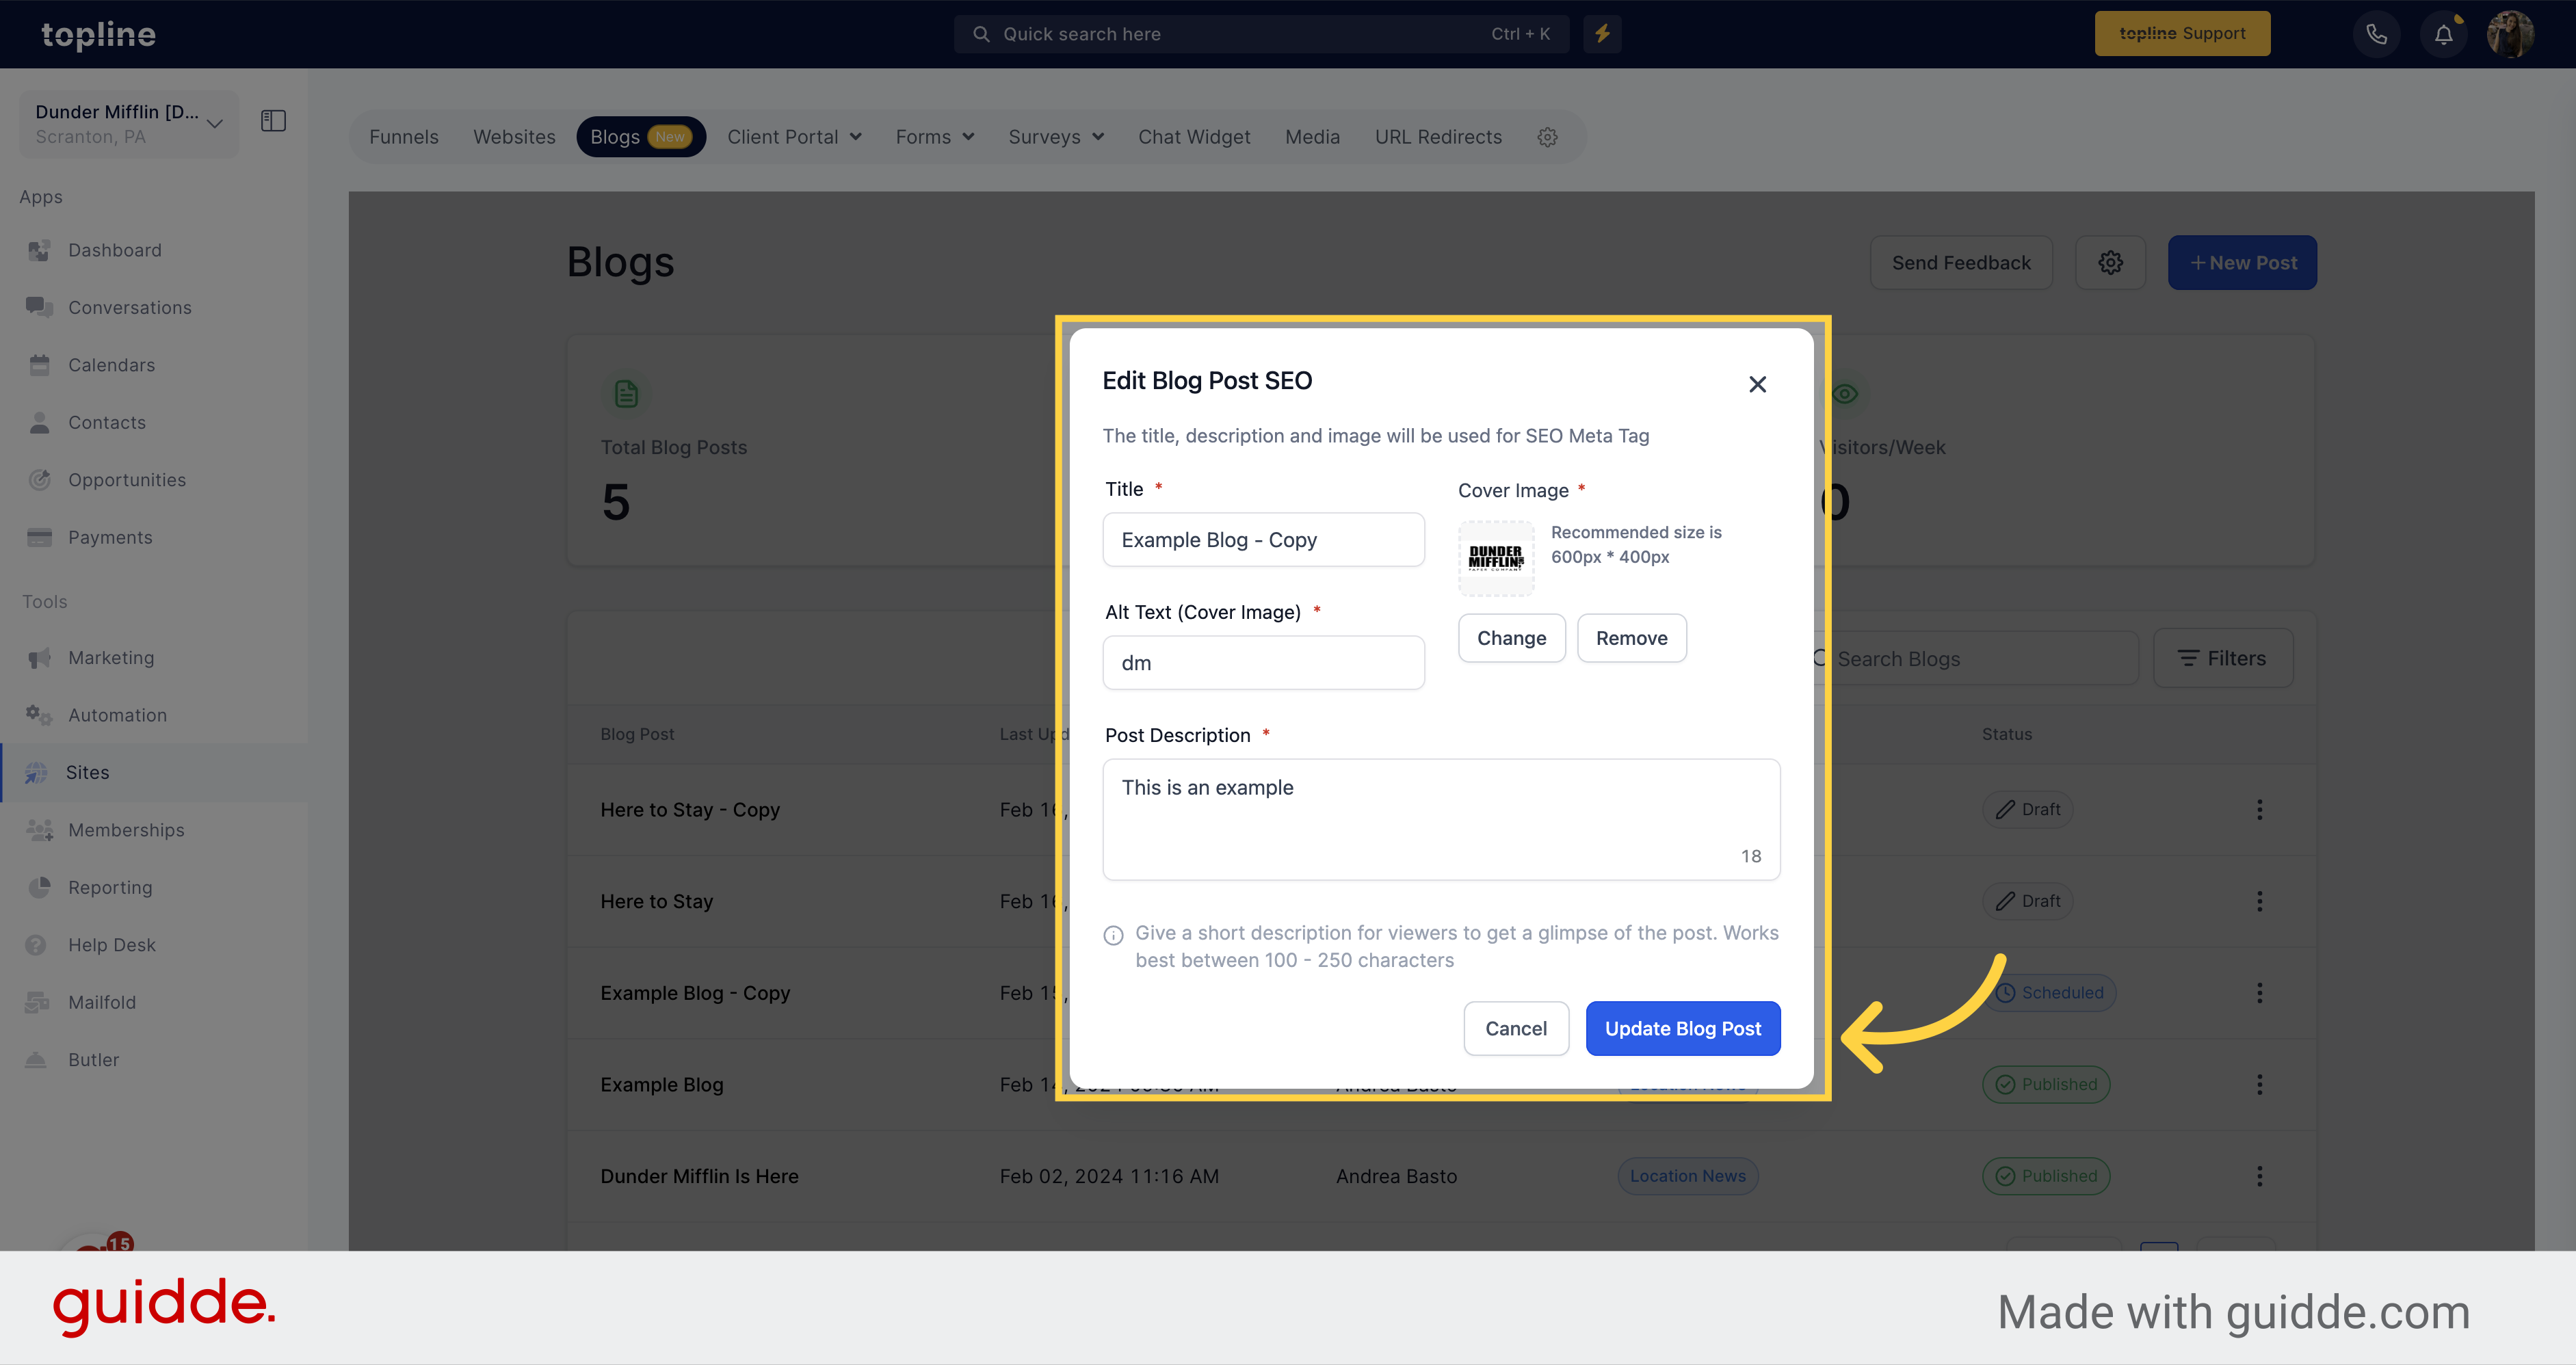Click the Update Blog Post button
This screenshot has height=1365, width=2576.
[x=1683, y=1028]
